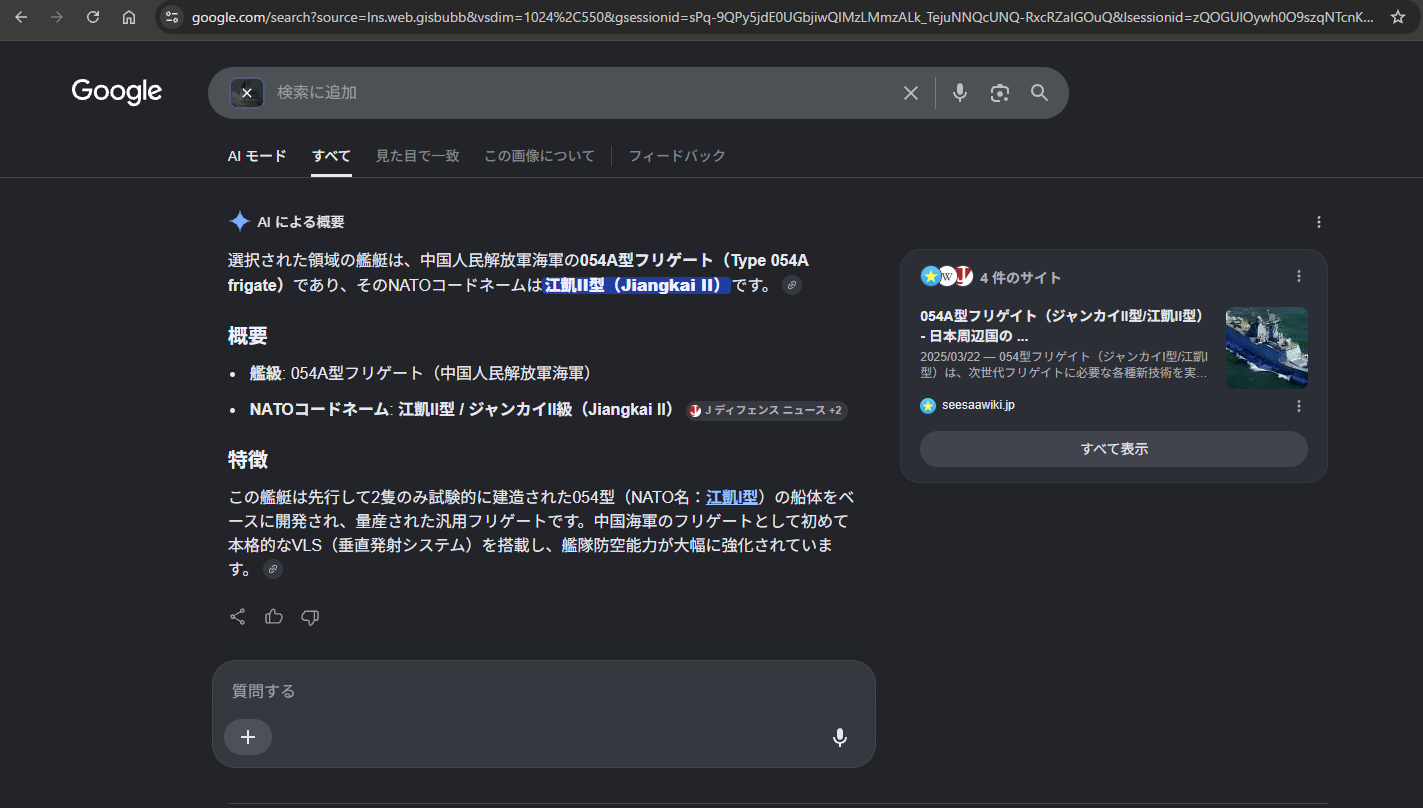Give thumbs up to the AI overview
1423x808 pixels.
tap(274, 617)
